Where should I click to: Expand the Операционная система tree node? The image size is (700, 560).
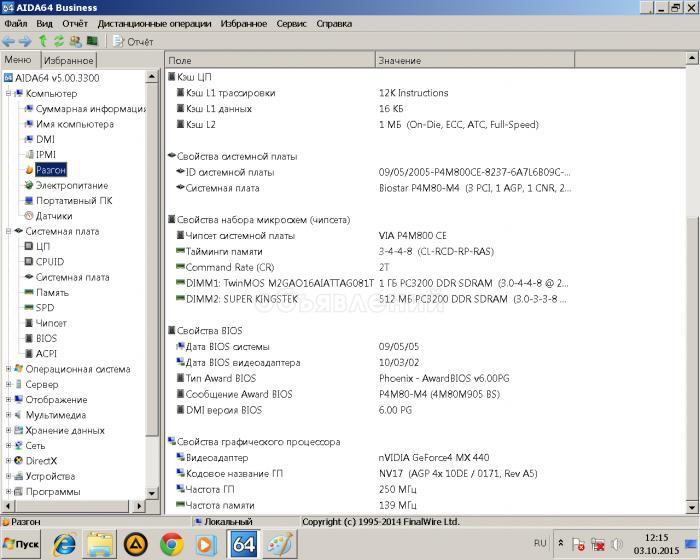[9, 369]
